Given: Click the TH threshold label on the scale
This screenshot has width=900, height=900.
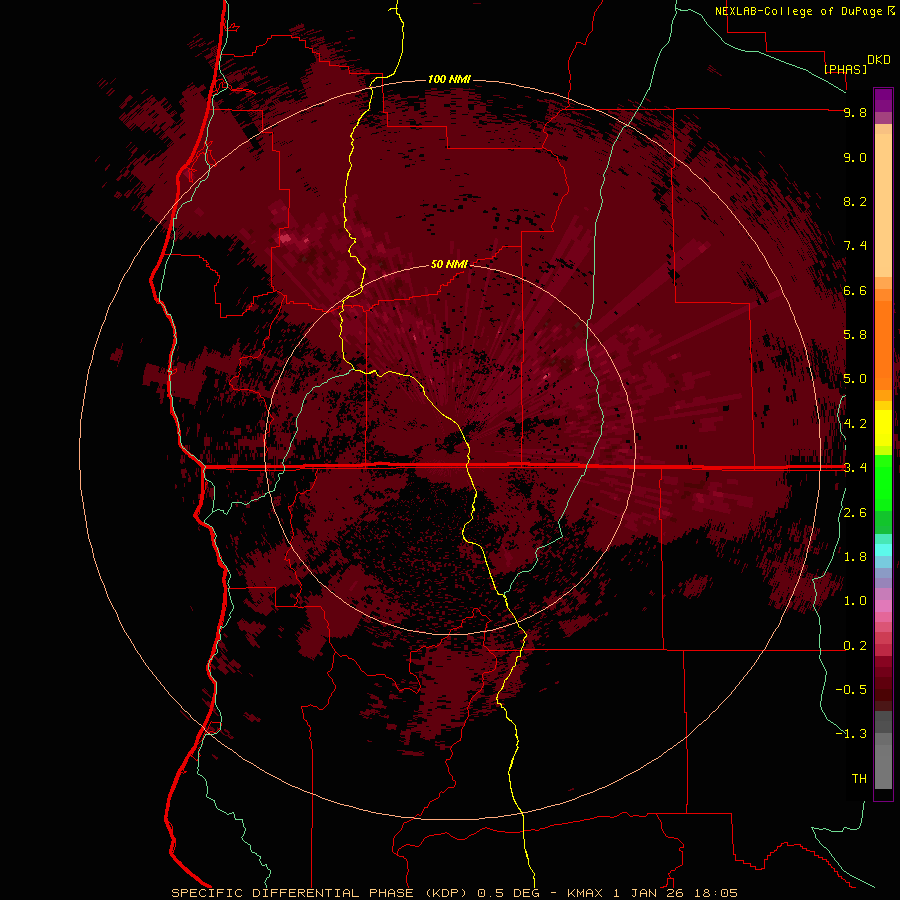Looking at the screenshot, I should [x=859, y=779].
